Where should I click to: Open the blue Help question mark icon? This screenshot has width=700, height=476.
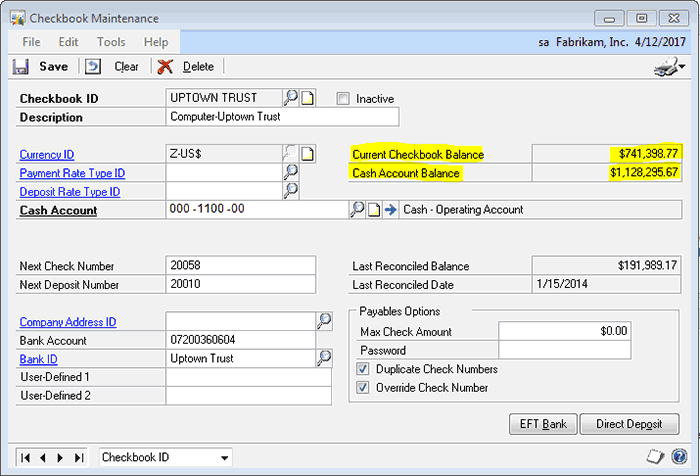tap(679, 457)
